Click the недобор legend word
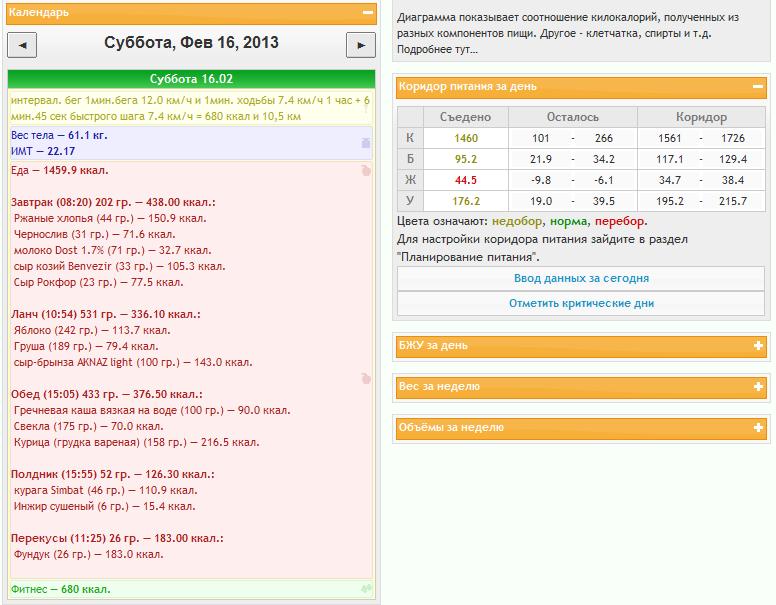This screenshot has height=605, width=776. [517, 221]
